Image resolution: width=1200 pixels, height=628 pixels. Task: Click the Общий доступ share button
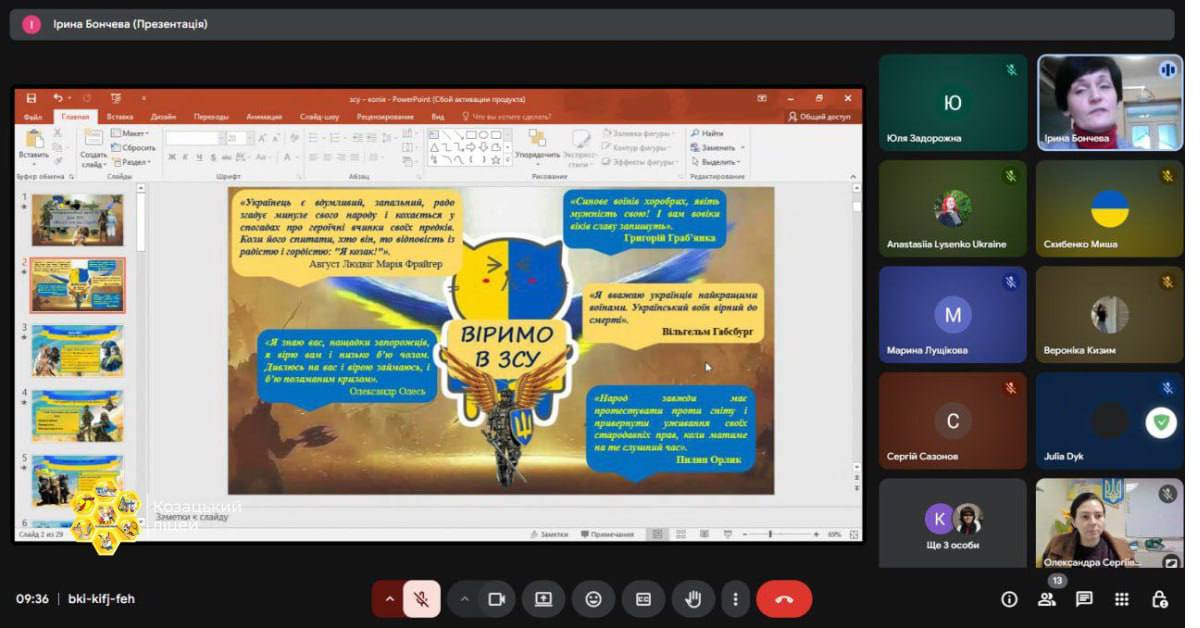tap(820, 116)
